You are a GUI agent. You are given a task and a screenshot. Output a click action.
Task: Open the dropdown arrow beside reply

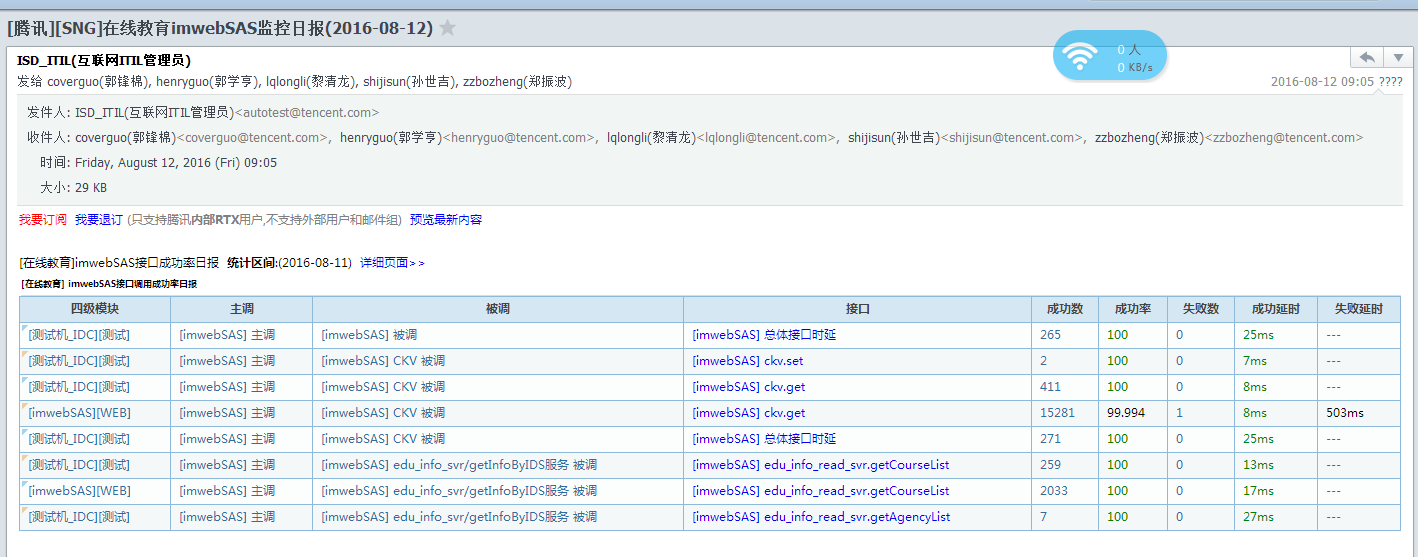coord(1397,58)
